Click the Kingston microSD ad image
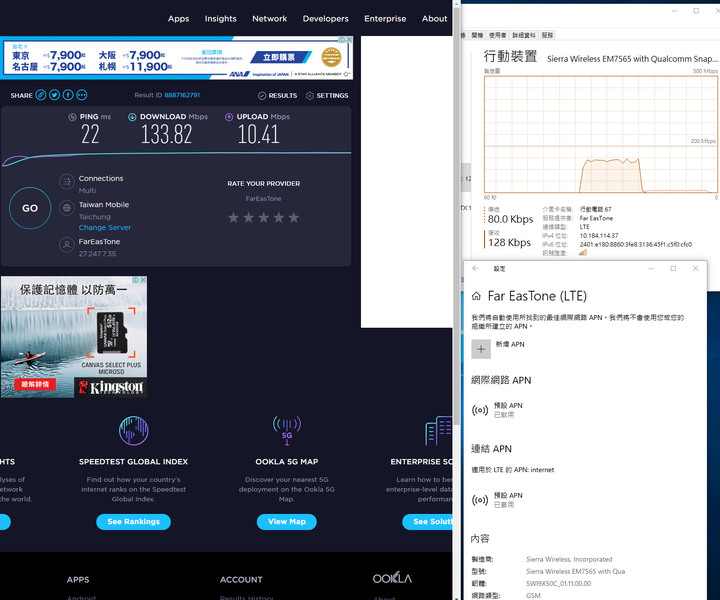Screen dimensions: 720x600 click(x=74, y=336)
